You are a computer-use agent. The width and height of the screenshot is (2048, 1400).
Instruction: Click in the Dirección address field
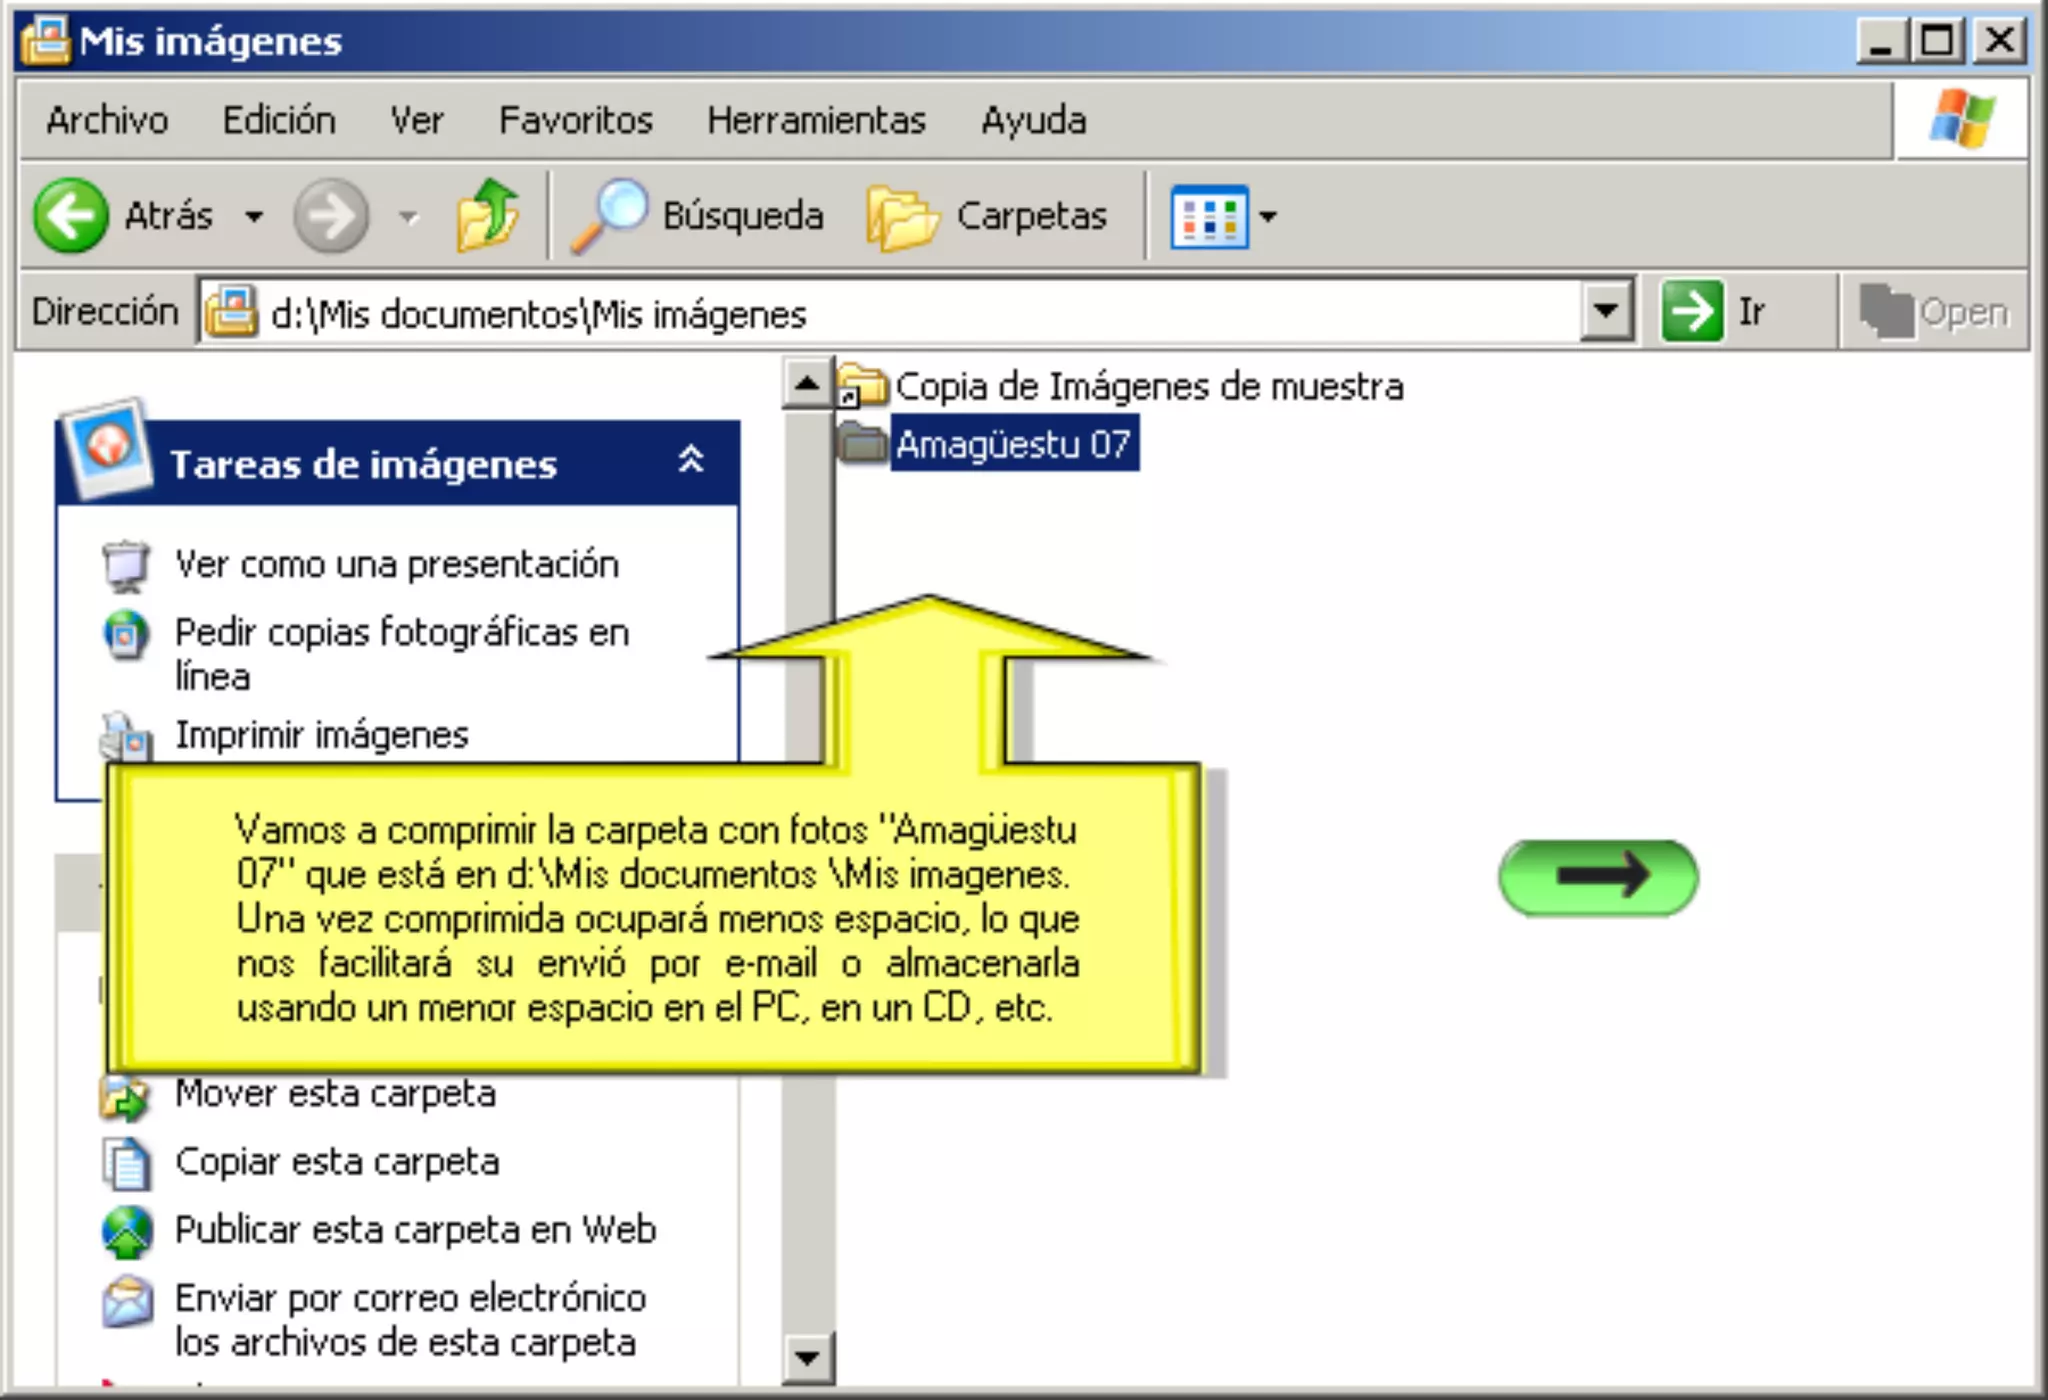coord(900,313)
